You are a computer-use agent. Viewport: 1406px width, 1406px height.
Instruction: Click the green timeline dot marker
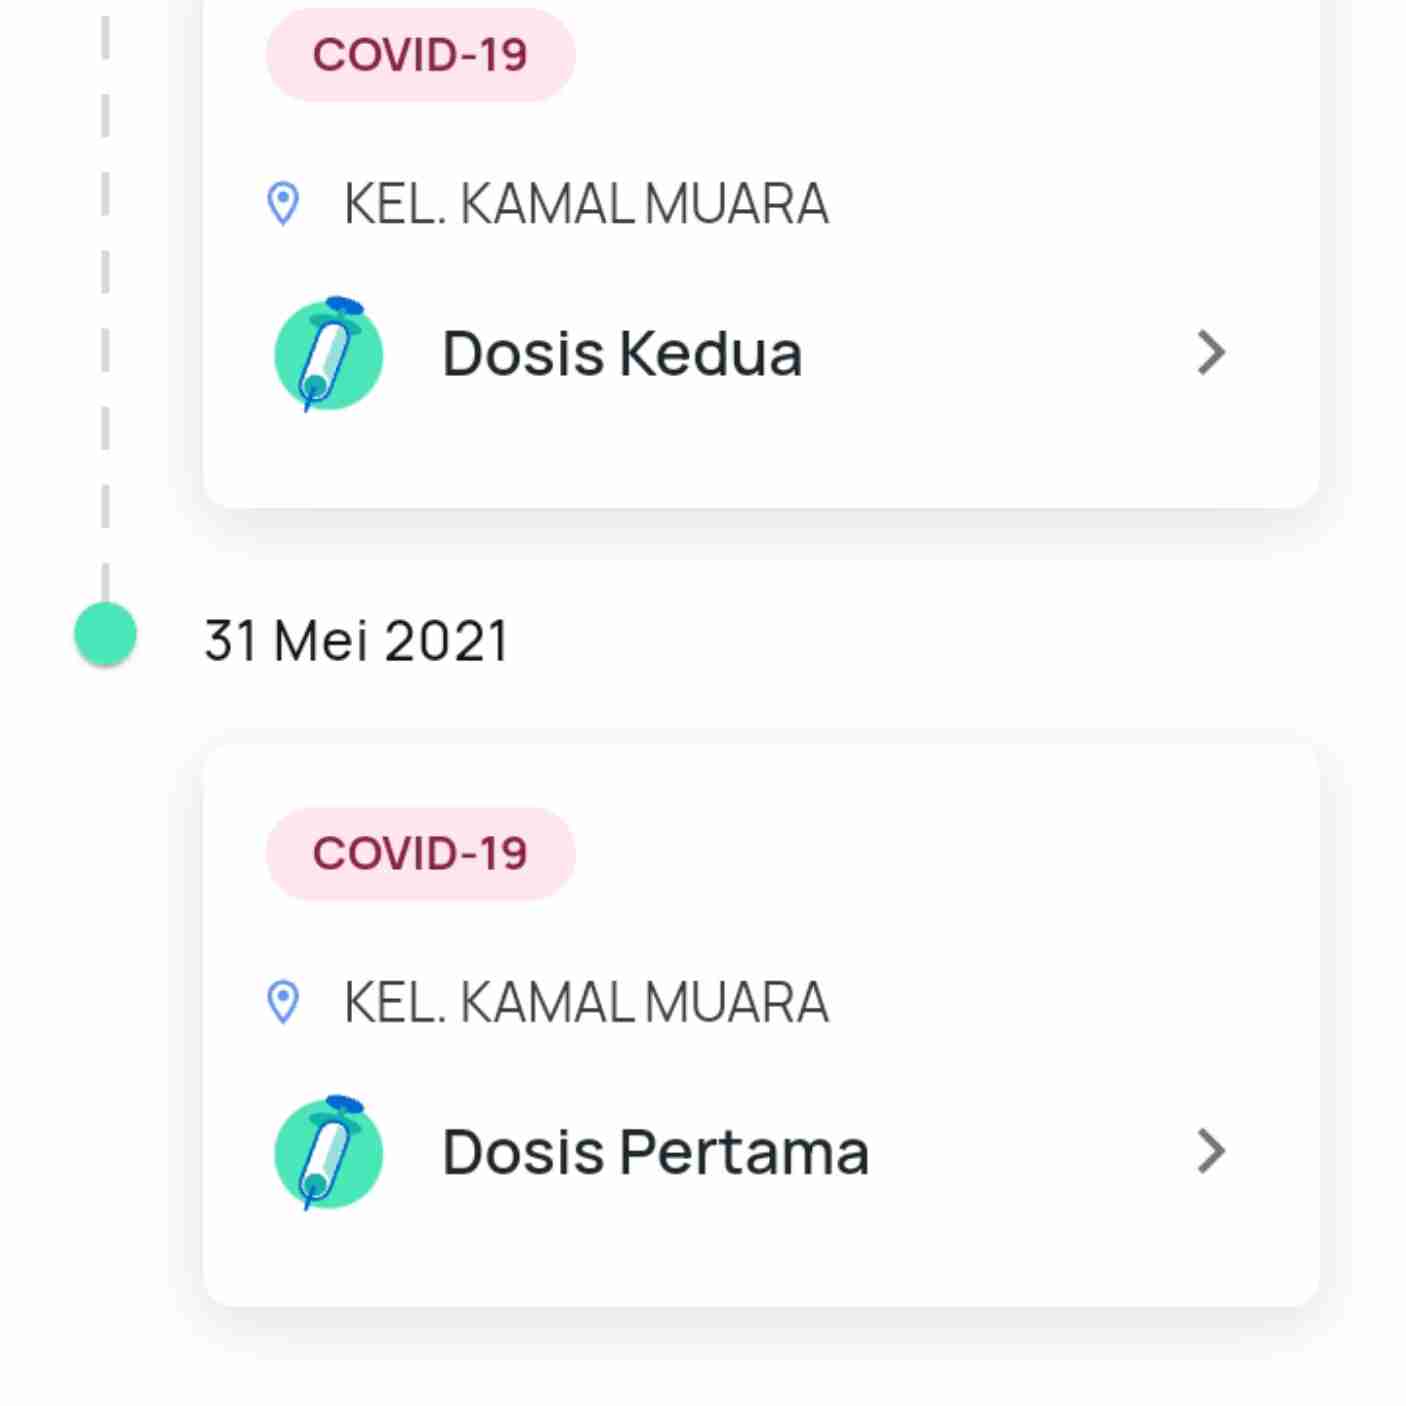(x=106, y=634)
